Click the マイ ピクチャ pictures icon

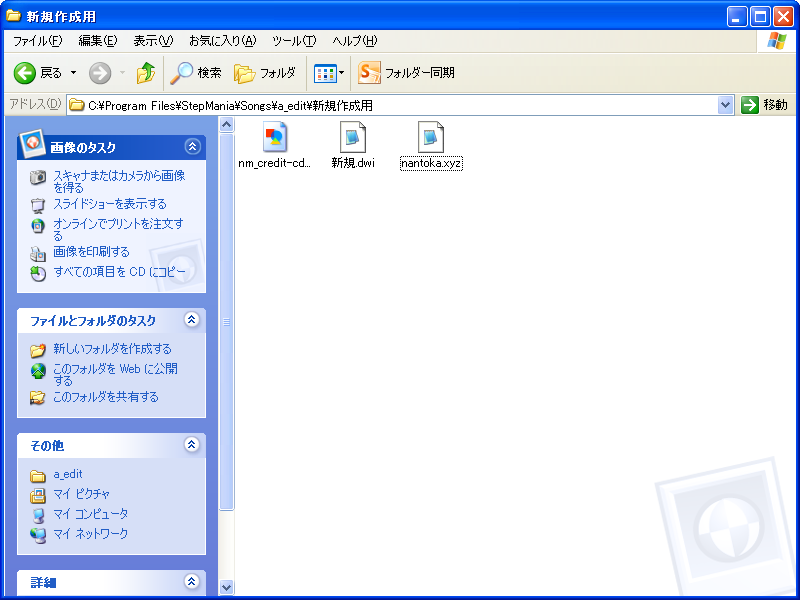tap(38, 495)
